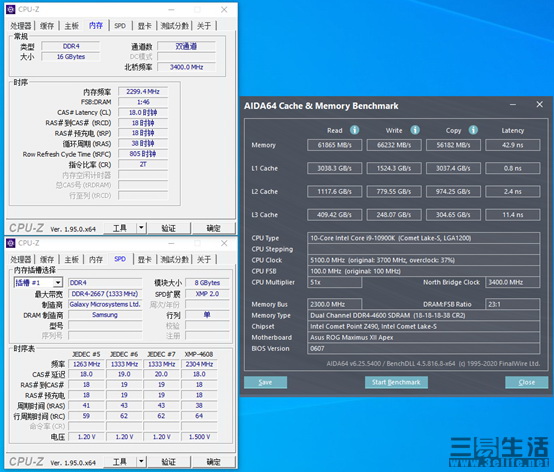Click the CPU Clock field showing 5100.0 MHz
Viewport: 554px width, 472px height.
[x=424, y=260]
